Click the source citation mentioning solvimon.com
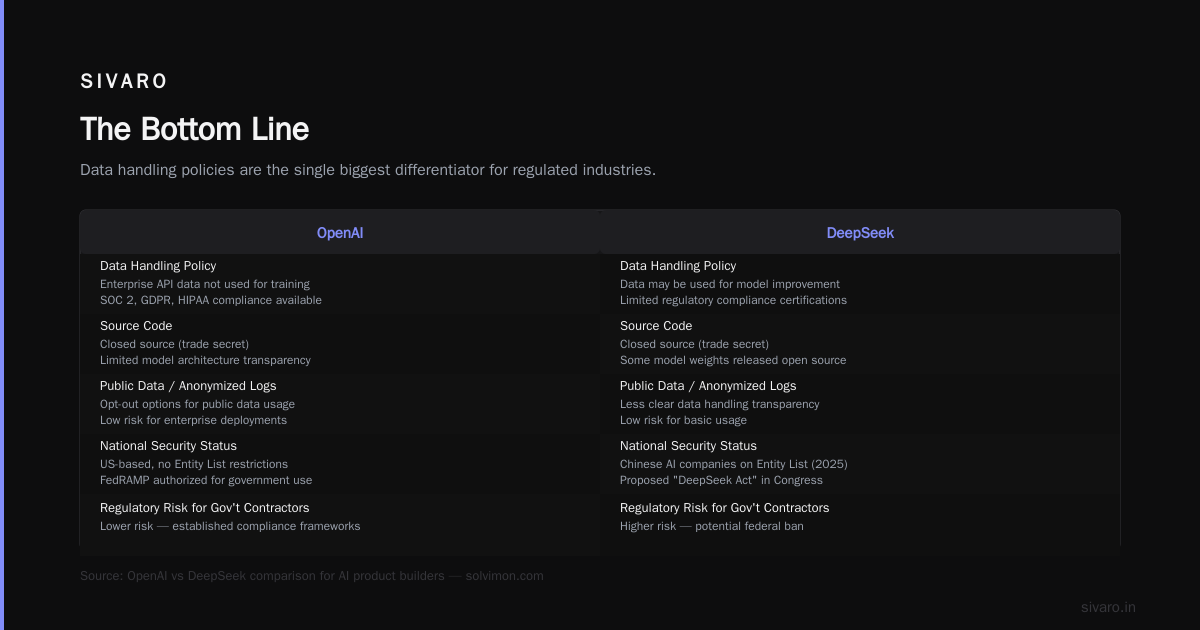The height and width of the screenshot is (630, 1200). 312,576
